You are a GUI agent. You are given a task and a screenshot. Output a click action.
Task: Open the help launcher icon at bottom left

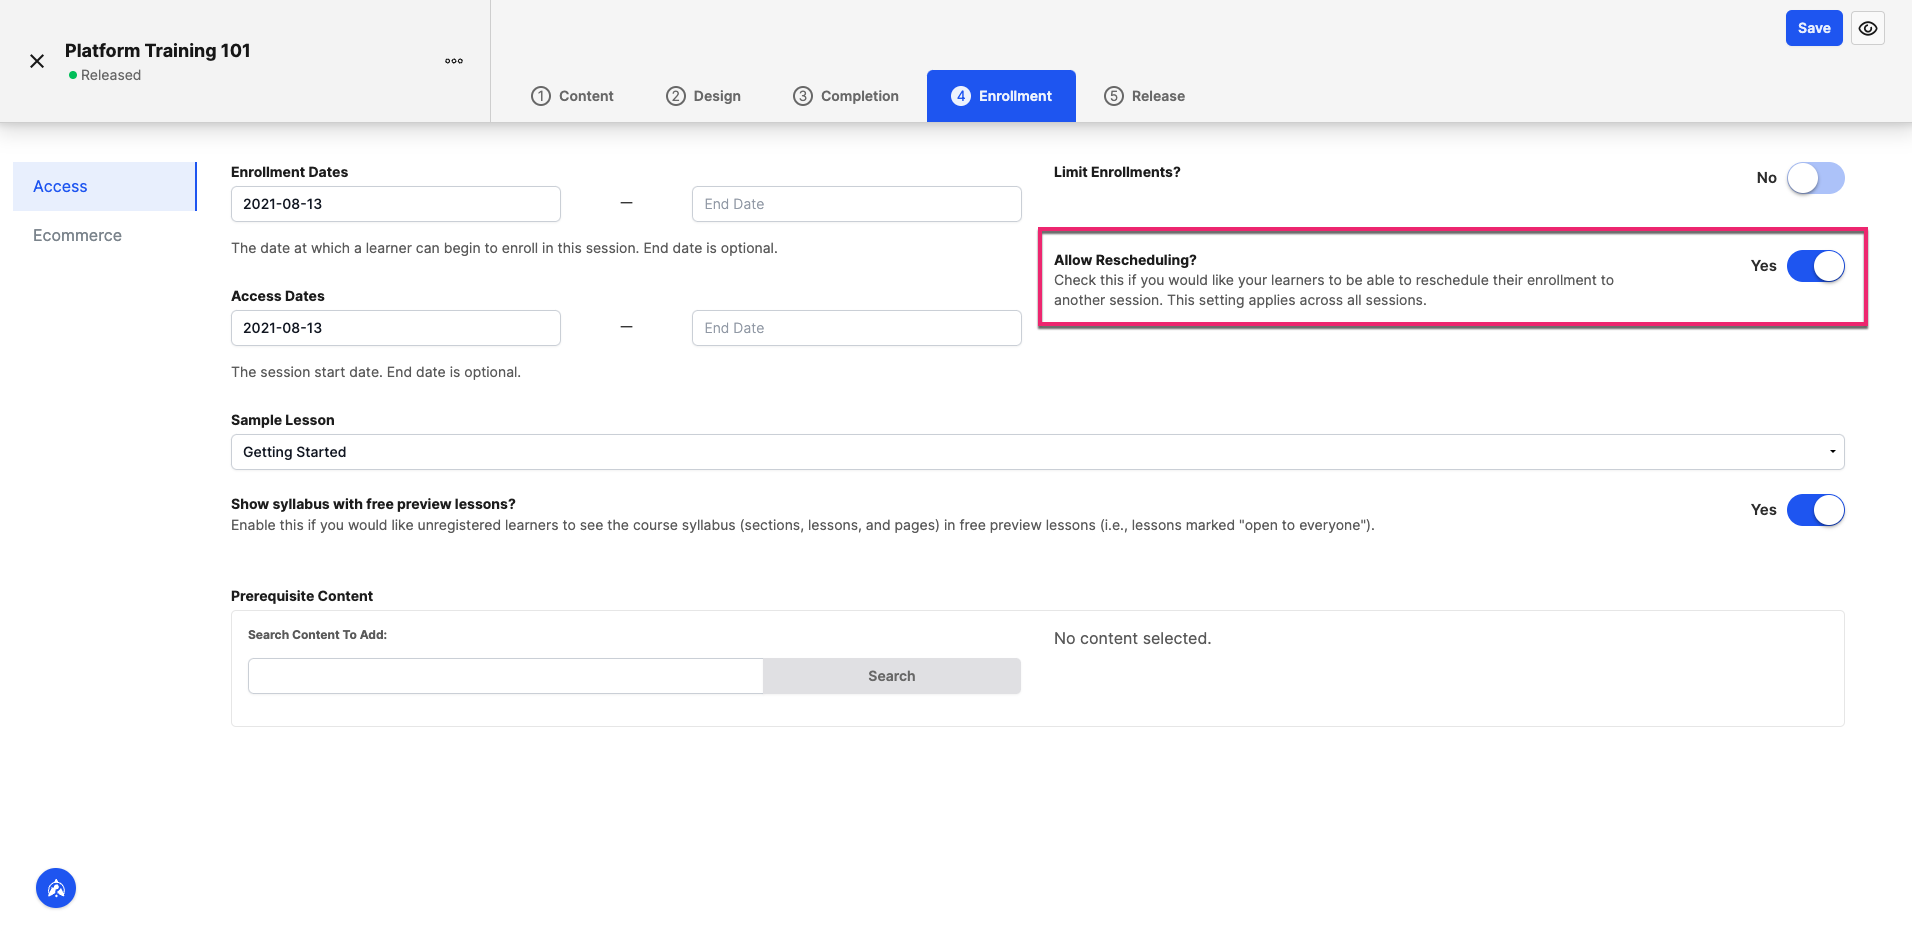56,888
